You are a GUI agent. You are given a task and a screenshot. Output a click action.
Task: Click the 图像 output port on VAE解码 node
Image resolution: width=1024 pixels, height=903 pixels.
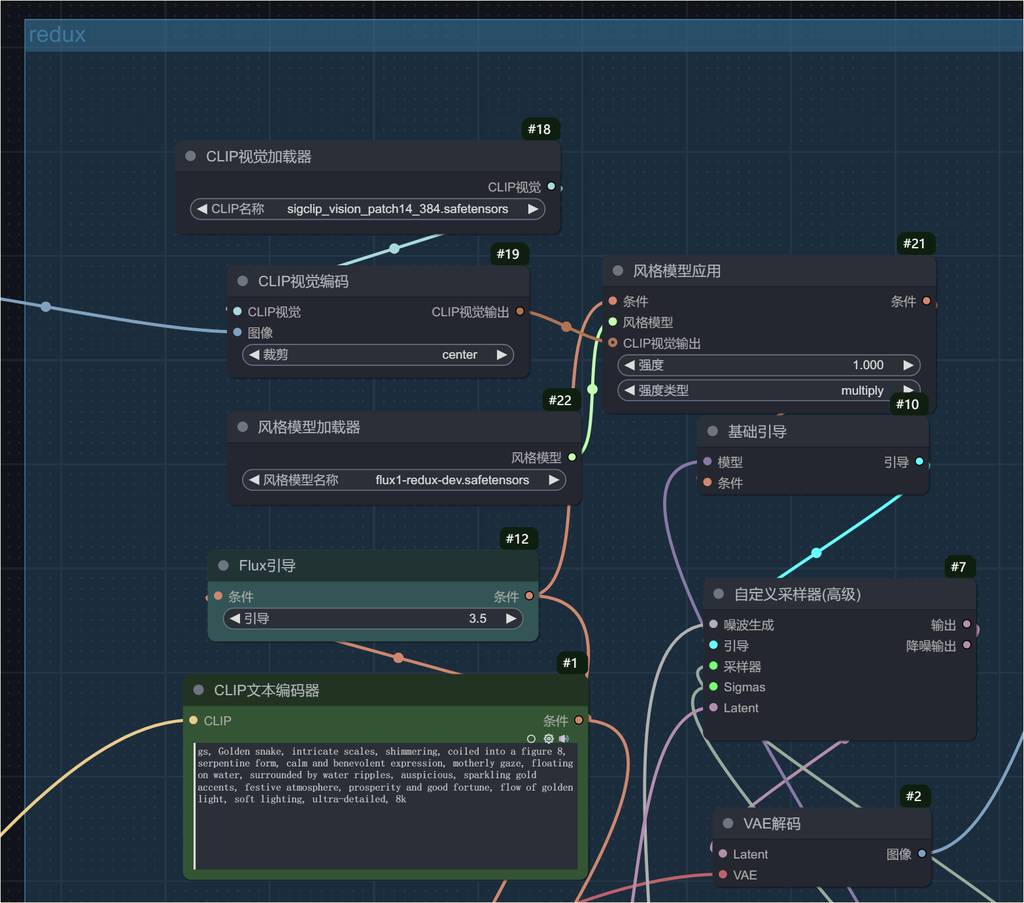(x=922, y=854)
